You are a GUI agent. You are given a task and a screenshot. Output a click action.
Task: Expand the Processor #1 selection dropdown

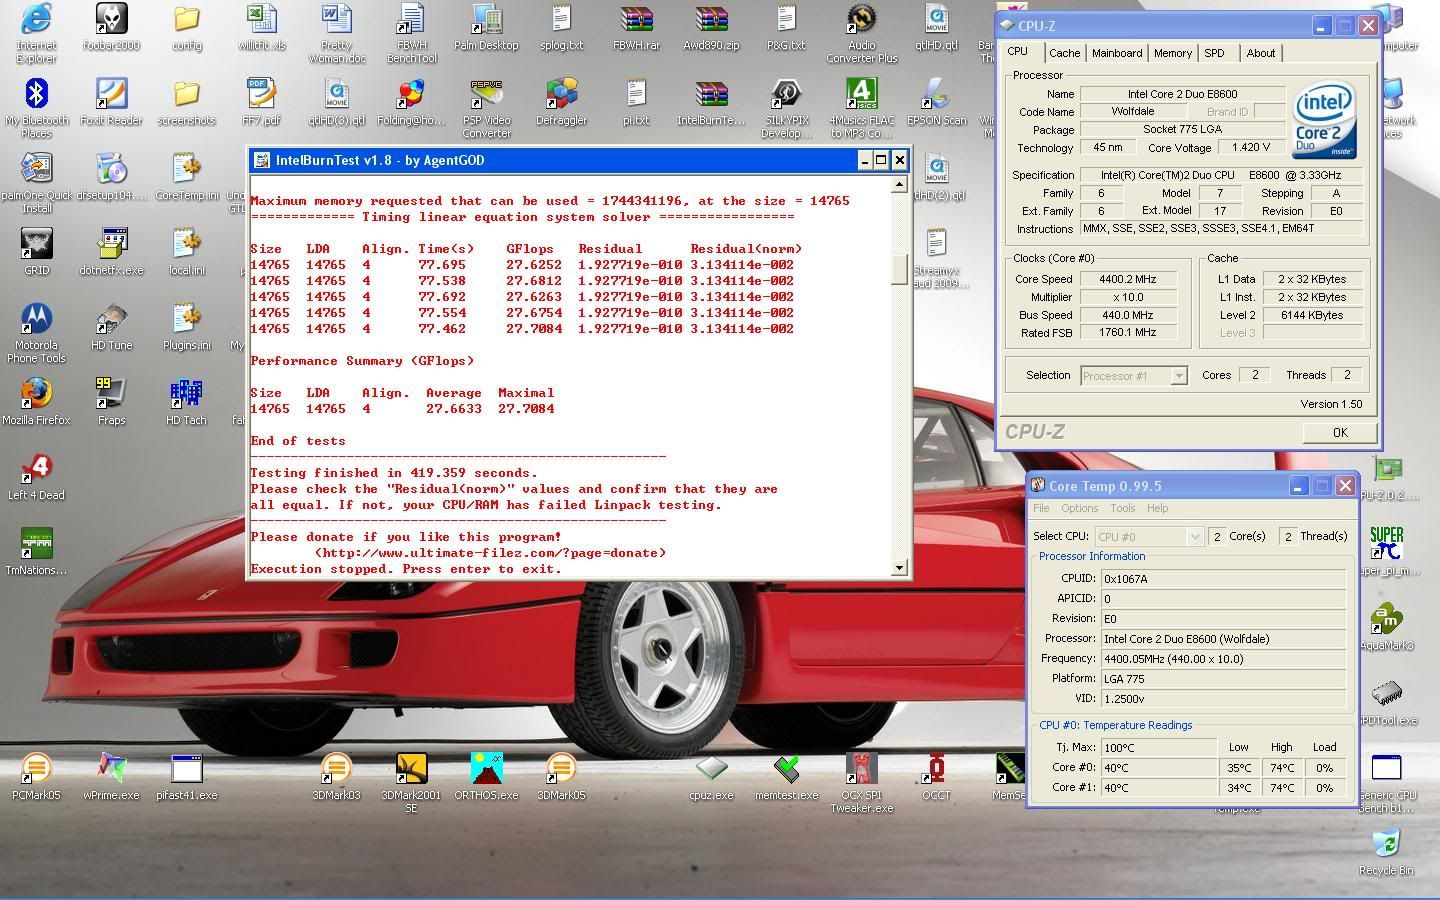(1178, 376)
